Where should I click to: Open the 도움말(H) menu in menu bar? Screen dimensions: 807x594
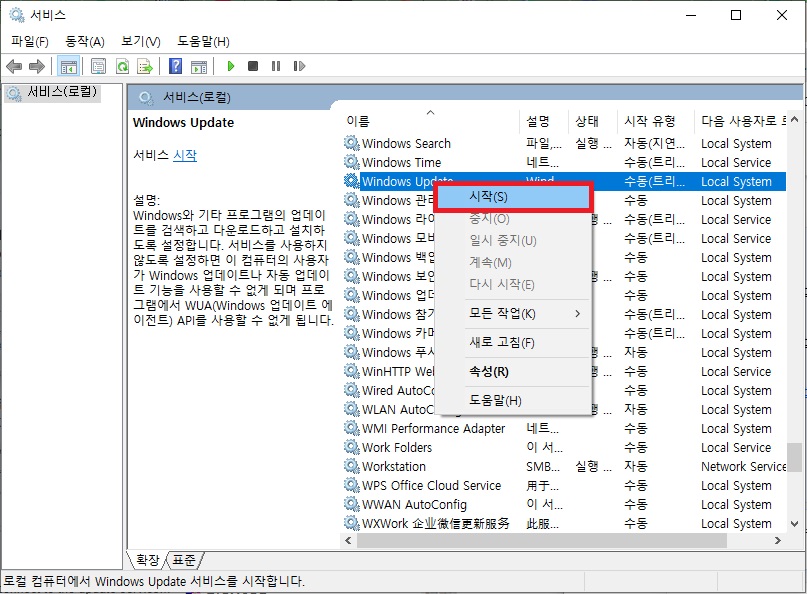[x=203, y=41]
